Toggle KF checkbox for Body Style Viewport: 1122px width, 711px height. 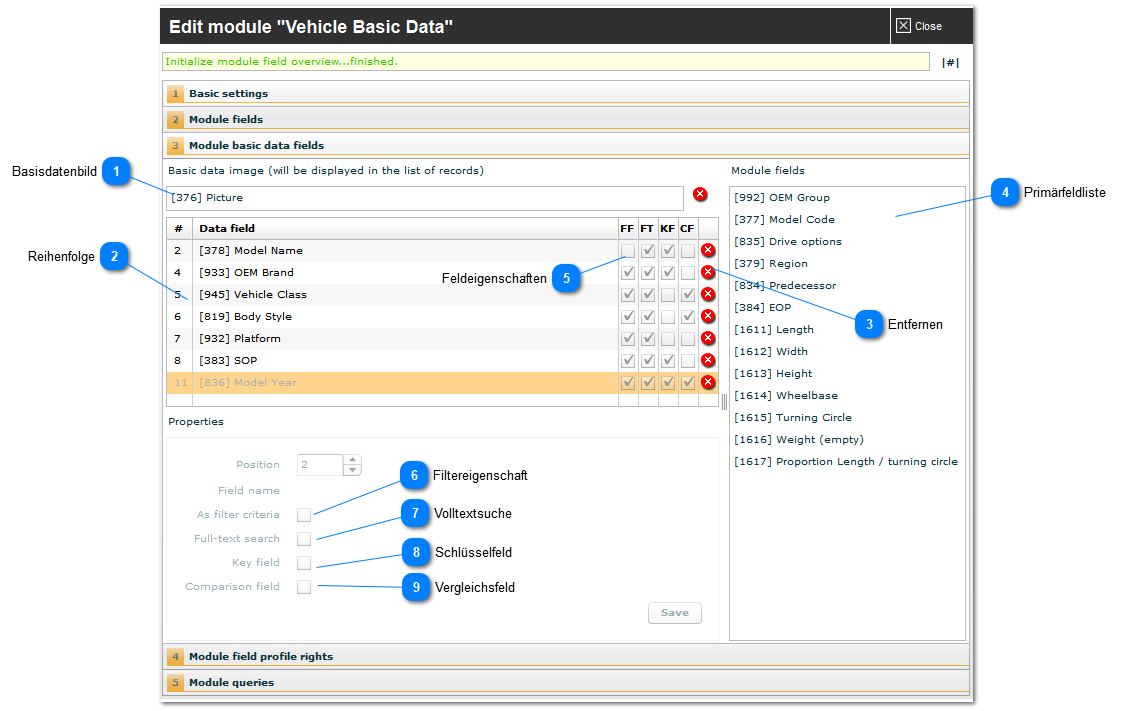click(x=668, y=317)
